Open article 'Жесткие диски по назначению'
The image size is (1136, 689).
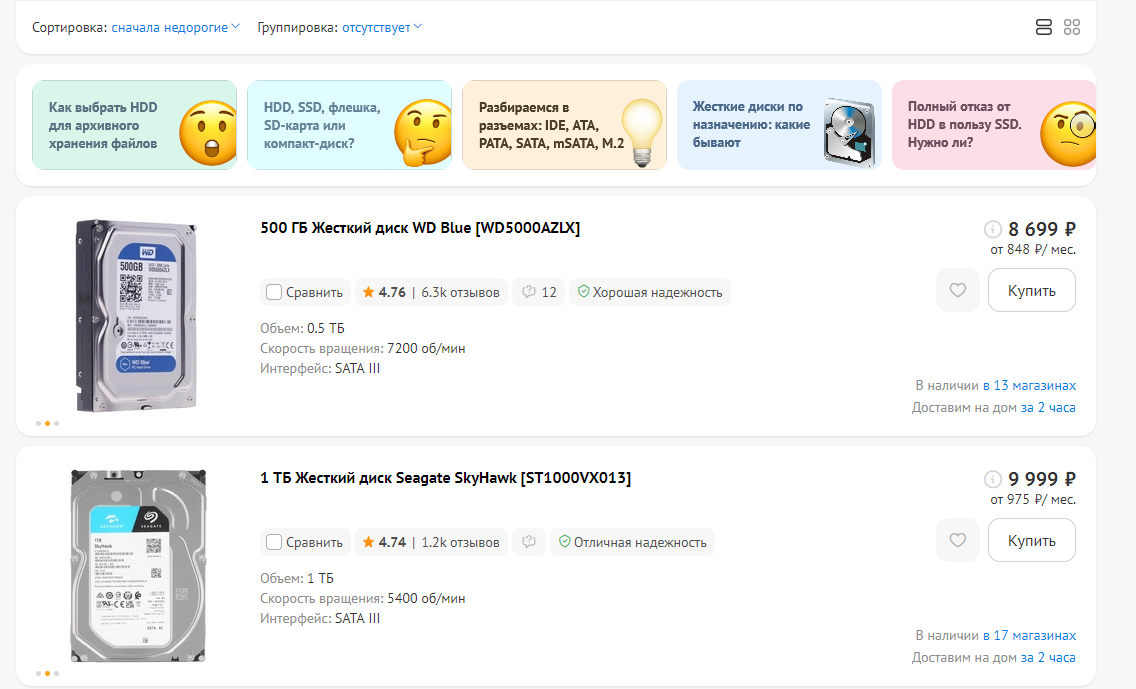click(780, 125)
